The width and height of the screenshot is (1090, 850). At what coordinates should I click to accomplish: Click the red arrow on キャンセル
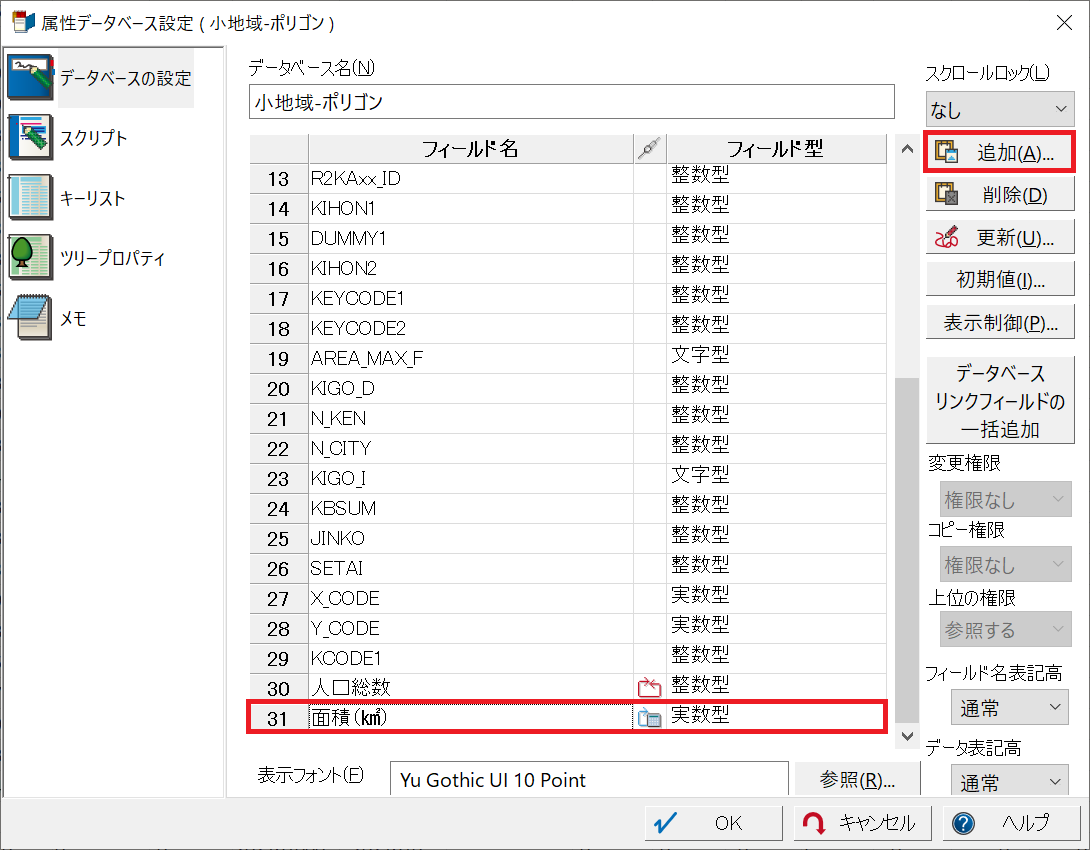[814, 823]
